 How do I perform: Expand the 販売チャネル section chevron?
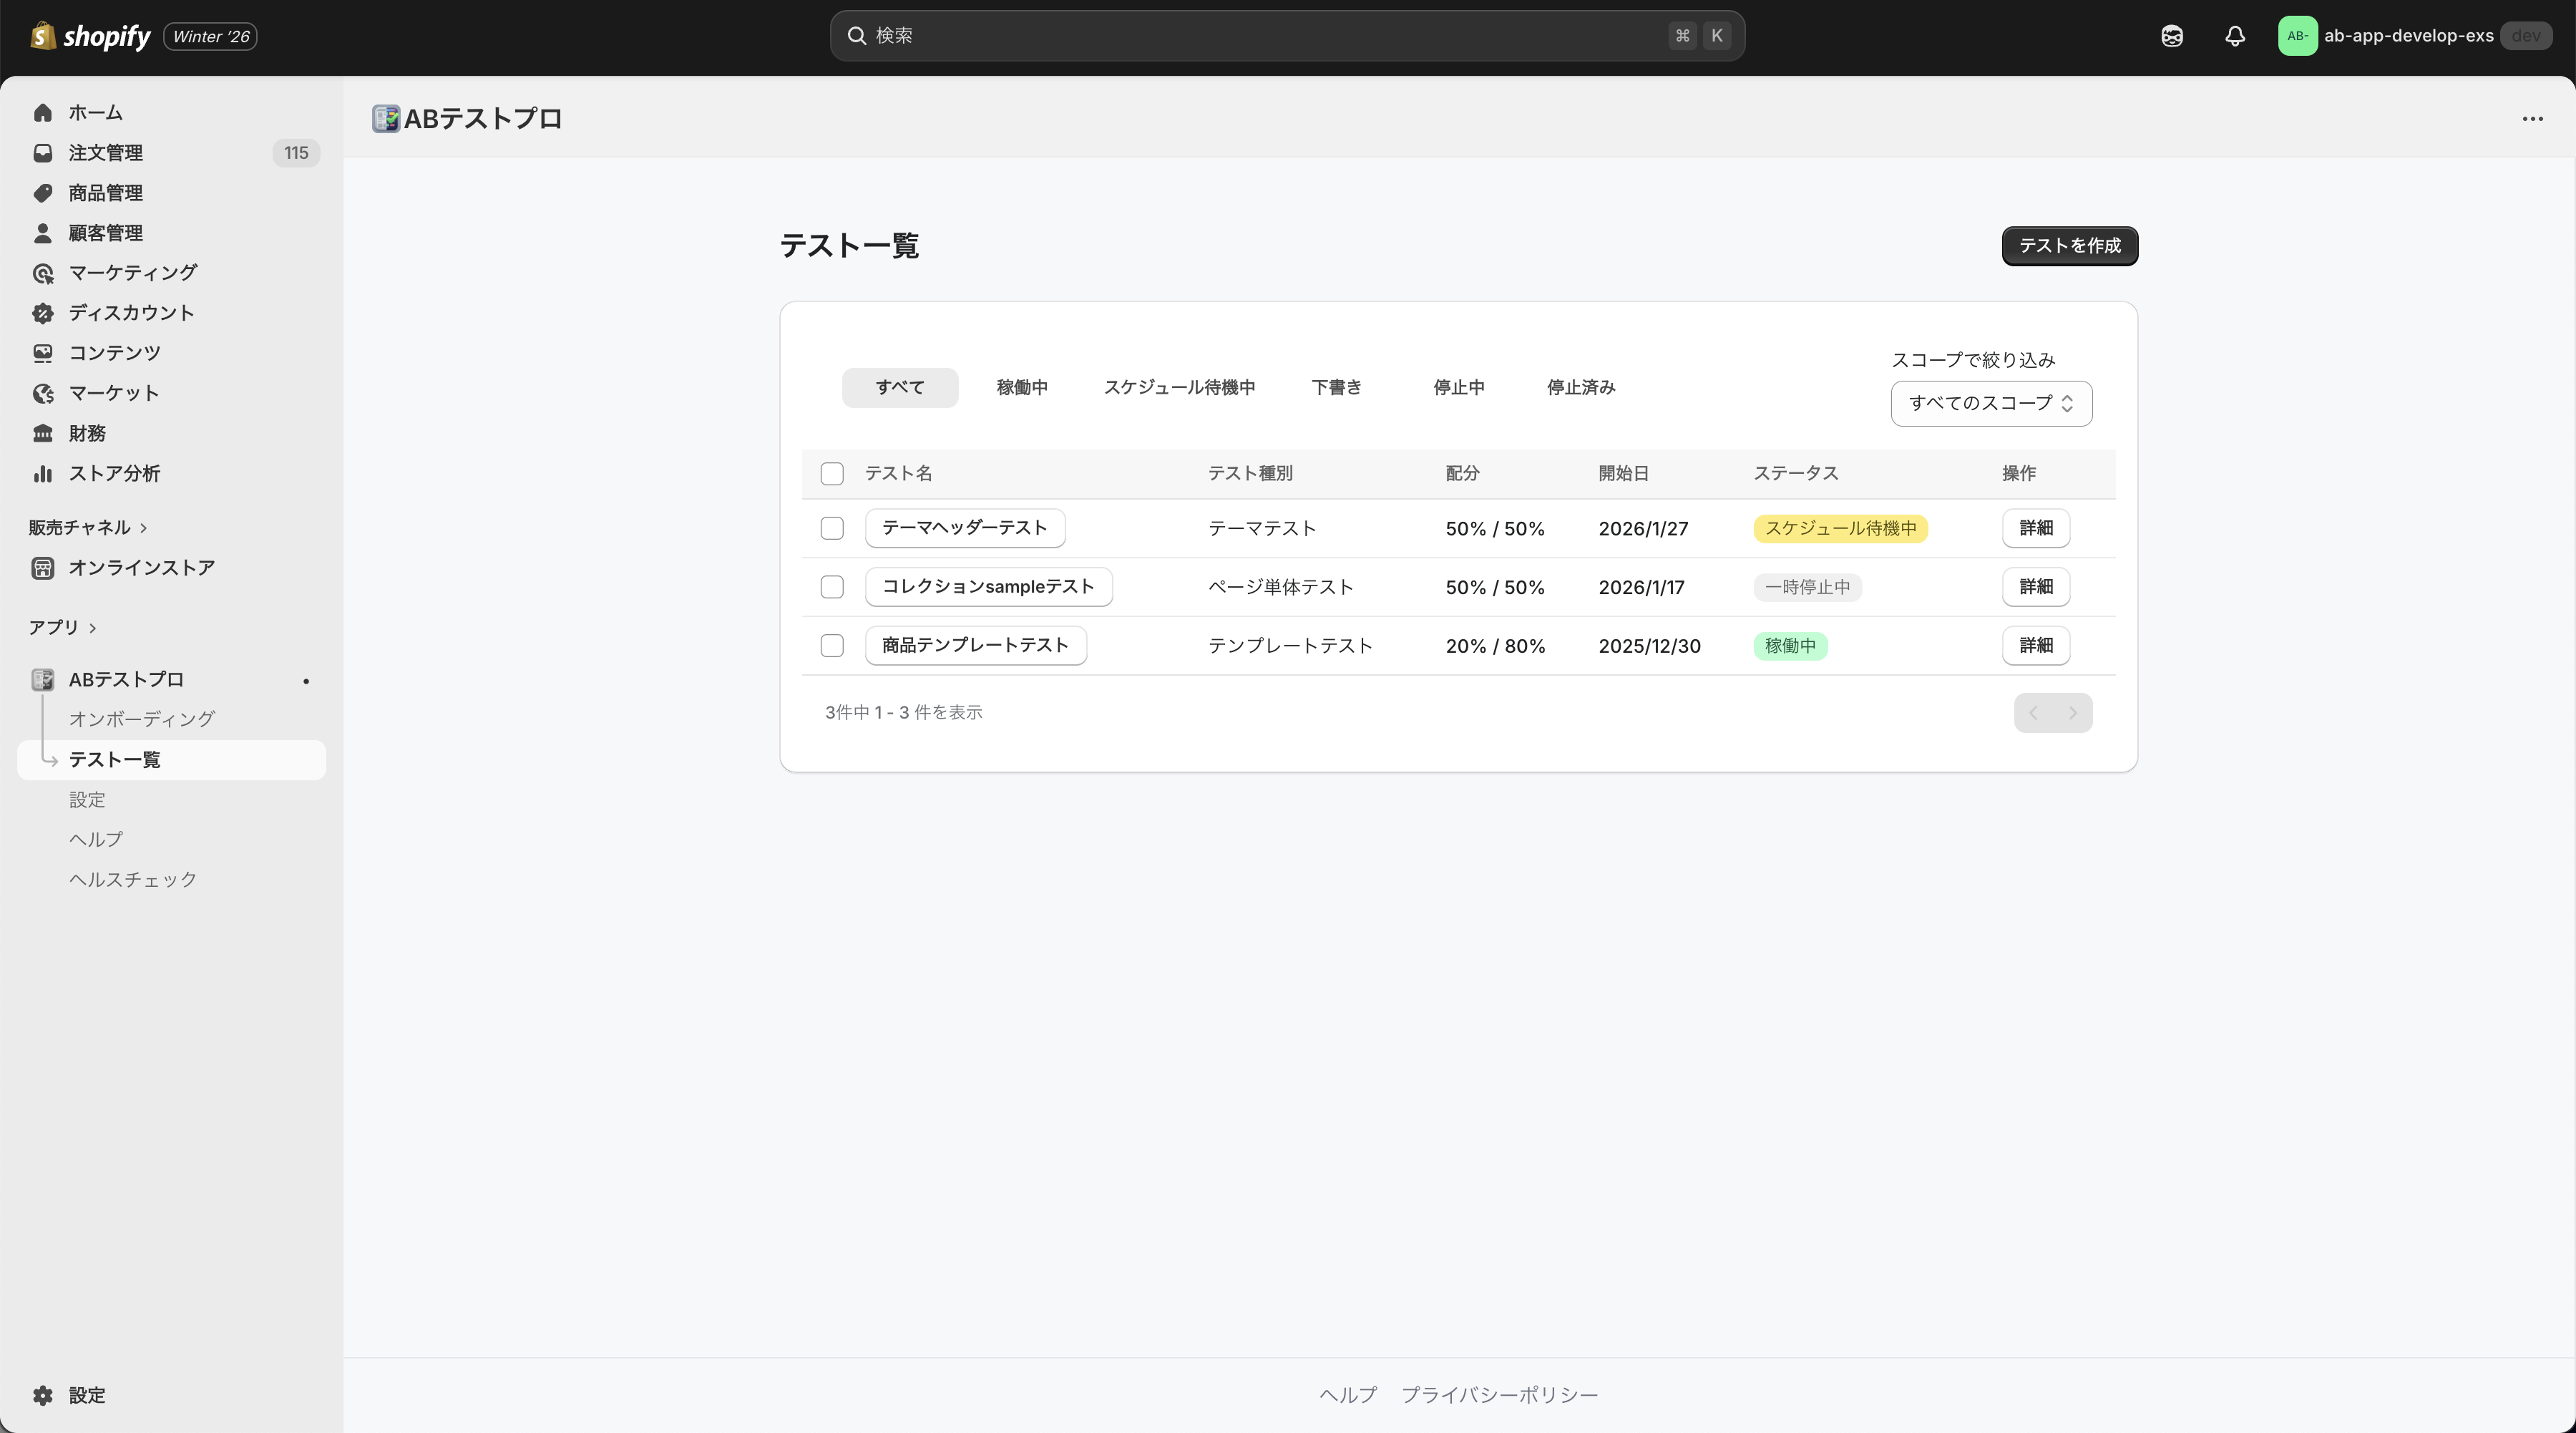coord(143,528)
